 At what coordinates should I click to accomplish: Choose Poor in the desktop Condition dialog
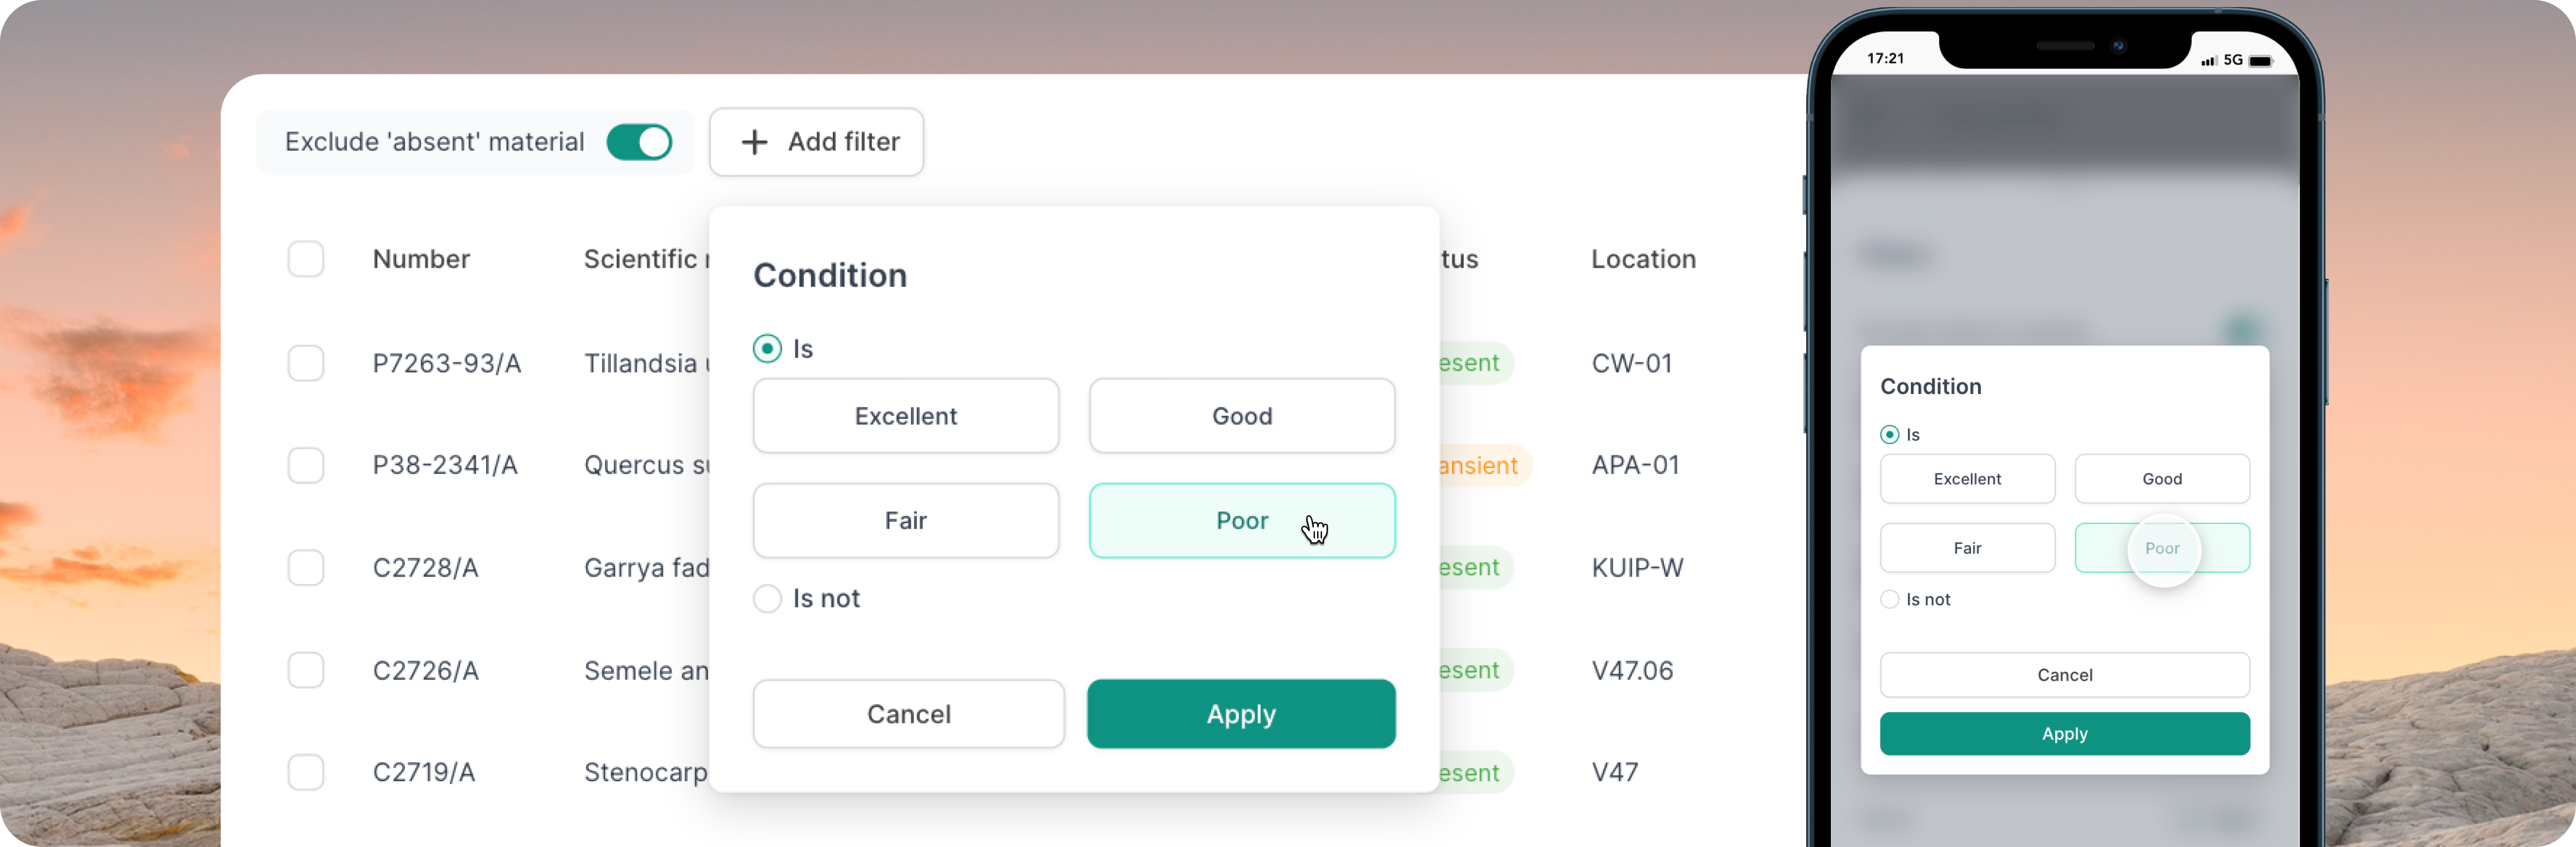pyautogui.click(x=1242, y=520)
